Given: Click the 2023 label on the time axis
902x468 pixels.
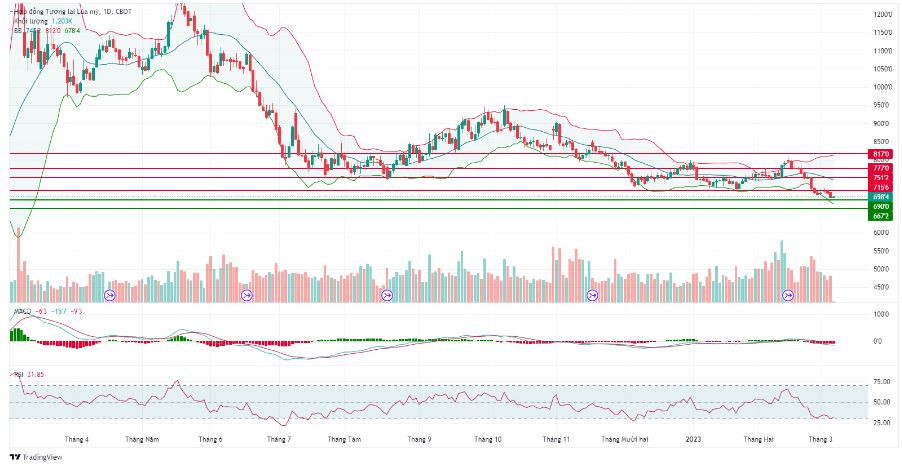Looking at the screenshot, I should coord(693,439).
